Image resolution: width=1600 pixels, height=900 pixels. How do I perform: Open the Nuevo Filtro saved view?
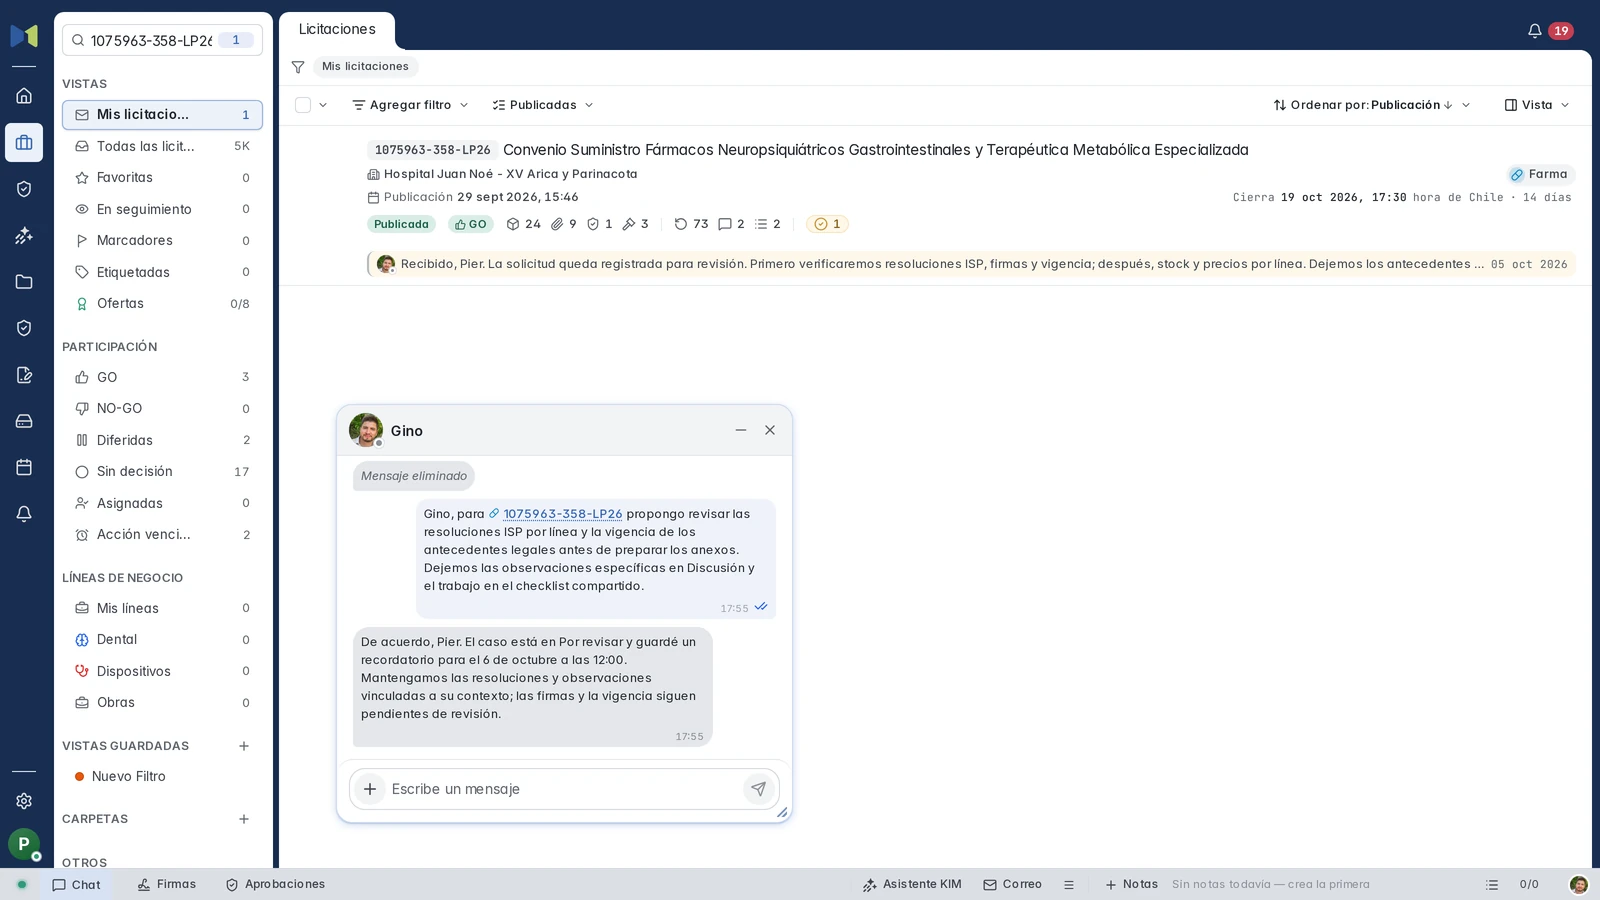coord(162,777)
